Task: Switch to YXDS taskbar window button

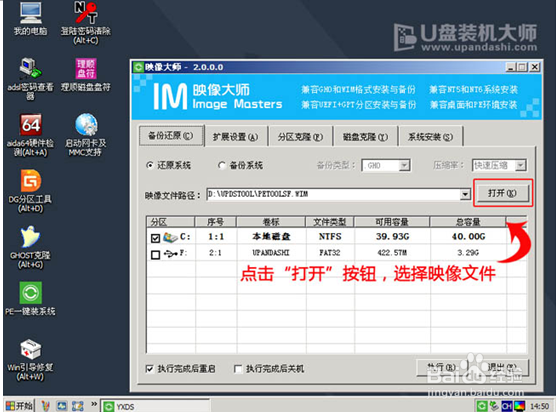Action: (x=156, y=406)
